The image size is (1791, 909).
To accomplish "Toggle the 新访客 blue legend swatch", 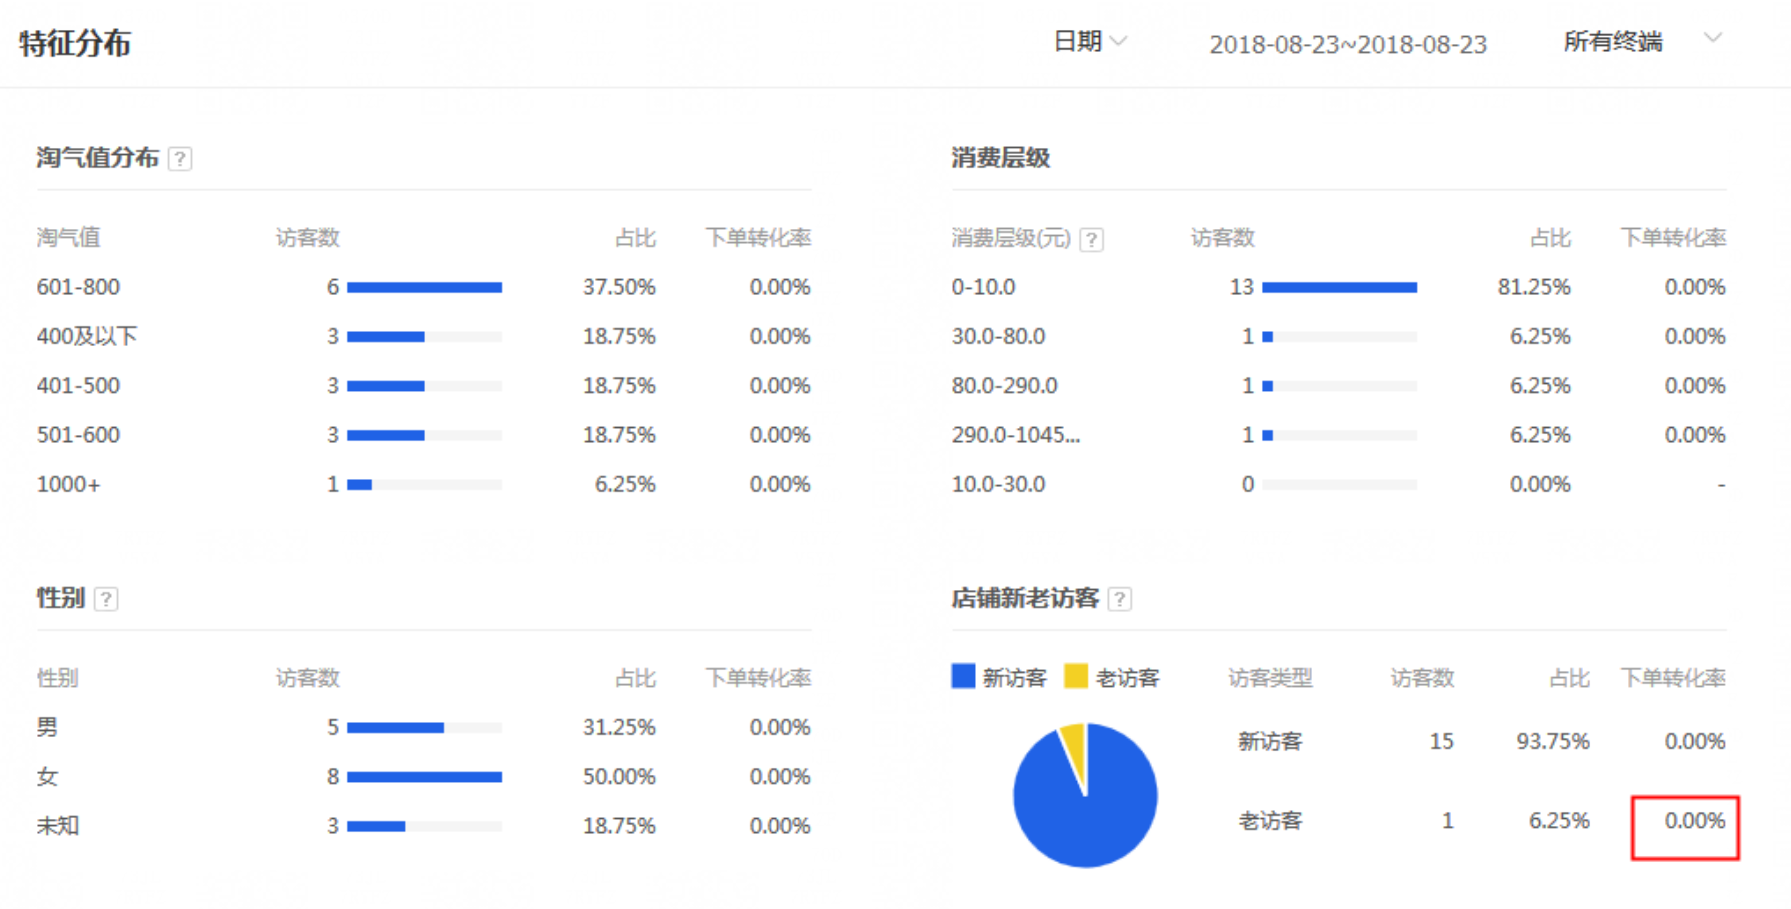I will 963,677.
